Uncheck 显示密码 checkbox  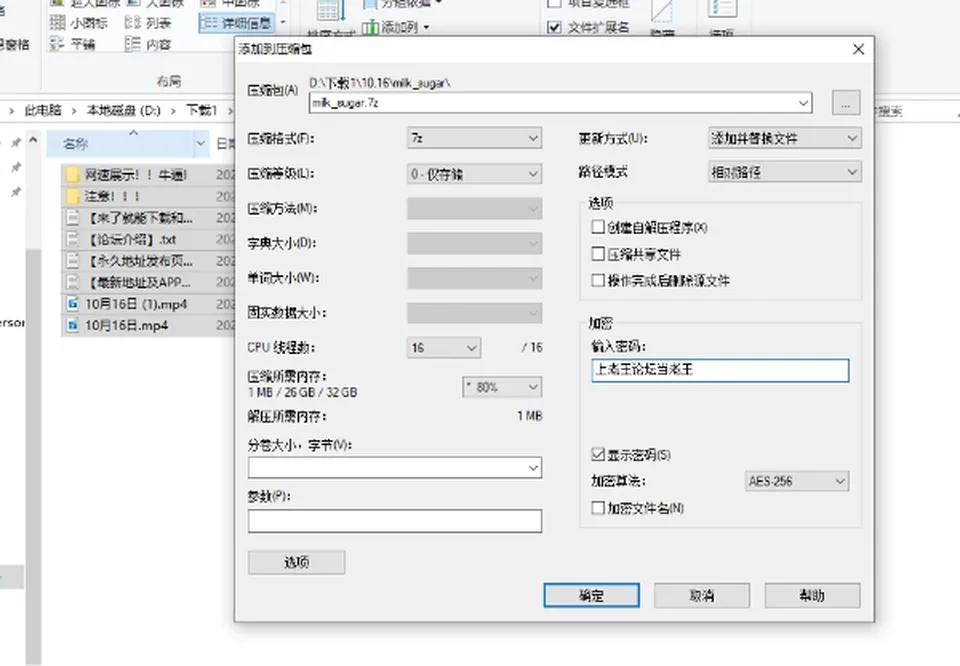(x=598, y=454)
